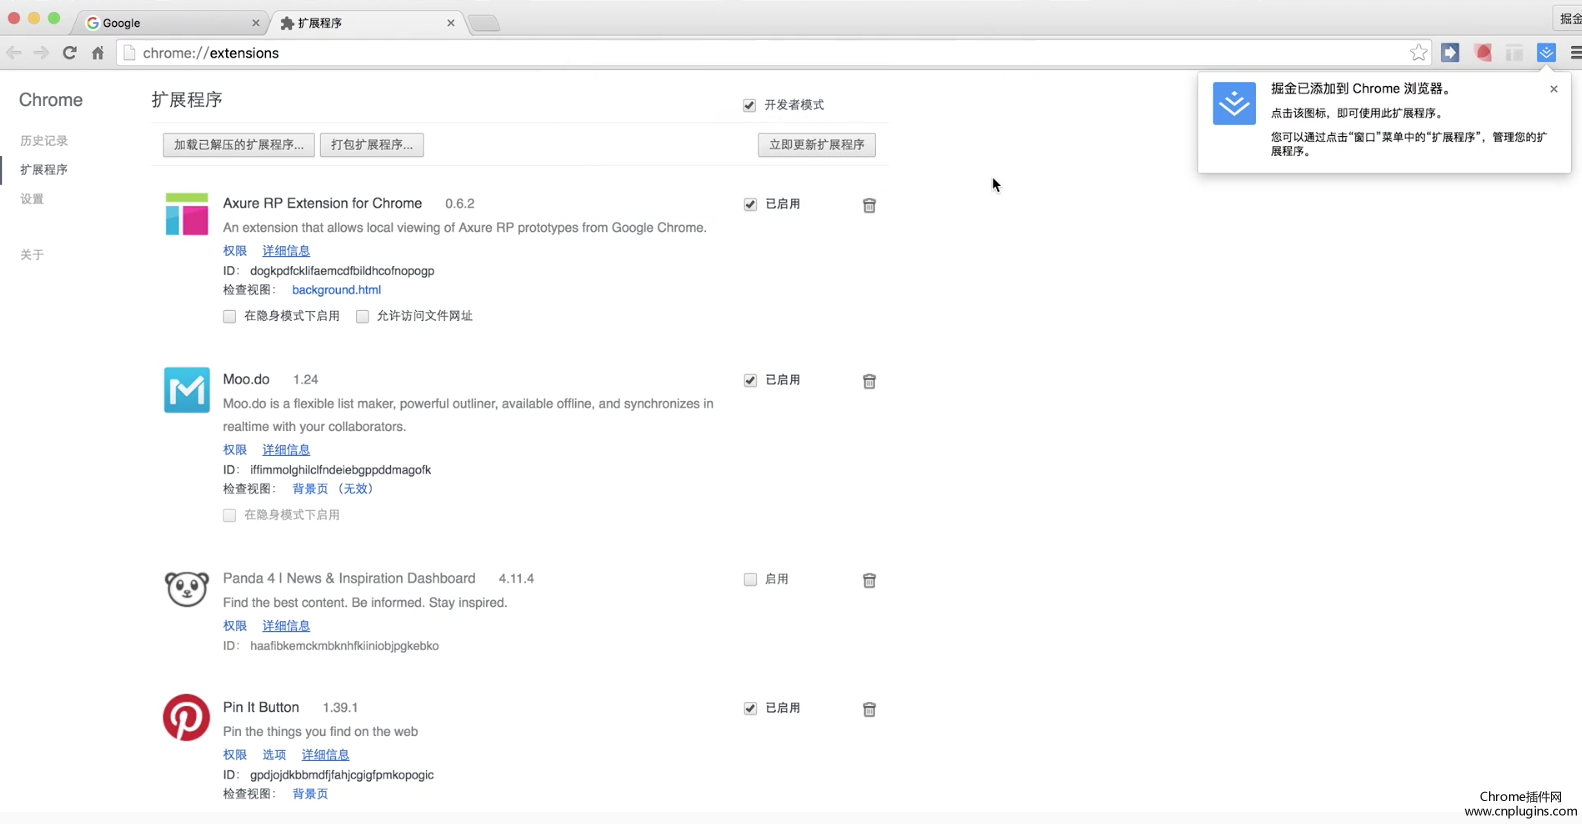The width and height of the screenshot is (1582, 824).
Task: Open background.html inspect view link
Action: [x=336, y=290]
